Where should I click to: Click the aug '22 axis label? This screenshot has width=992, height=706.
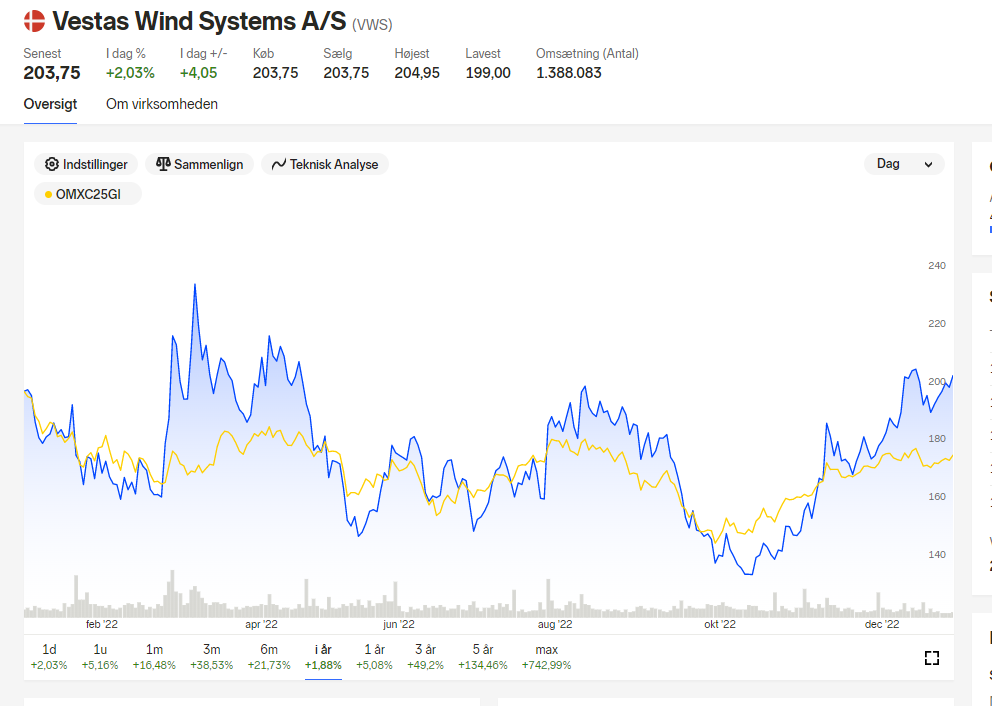point(555,624)
